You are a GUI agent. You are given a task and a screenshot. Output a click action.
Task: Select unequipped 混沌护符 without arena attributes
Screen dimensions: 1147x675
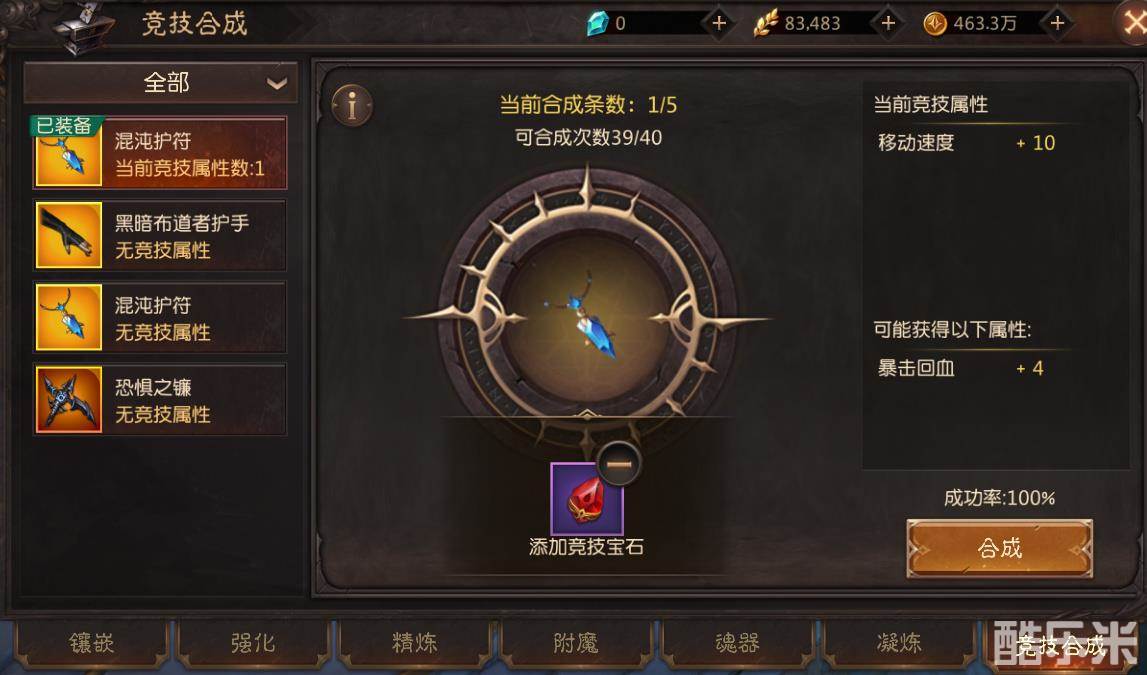160,317
